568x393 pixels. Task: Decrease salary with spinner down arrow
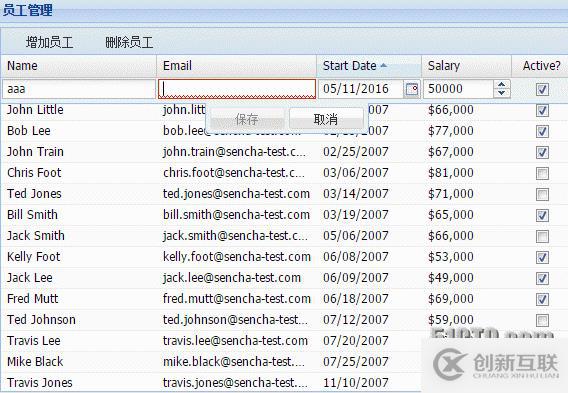click(502, 93)
